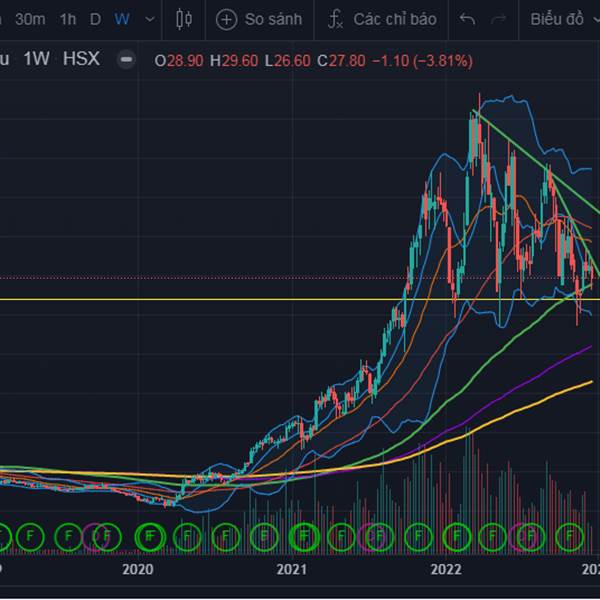Open the financial event marker below 2020
Viewport: 600px width, 600px height.
[x=150, y=536]
